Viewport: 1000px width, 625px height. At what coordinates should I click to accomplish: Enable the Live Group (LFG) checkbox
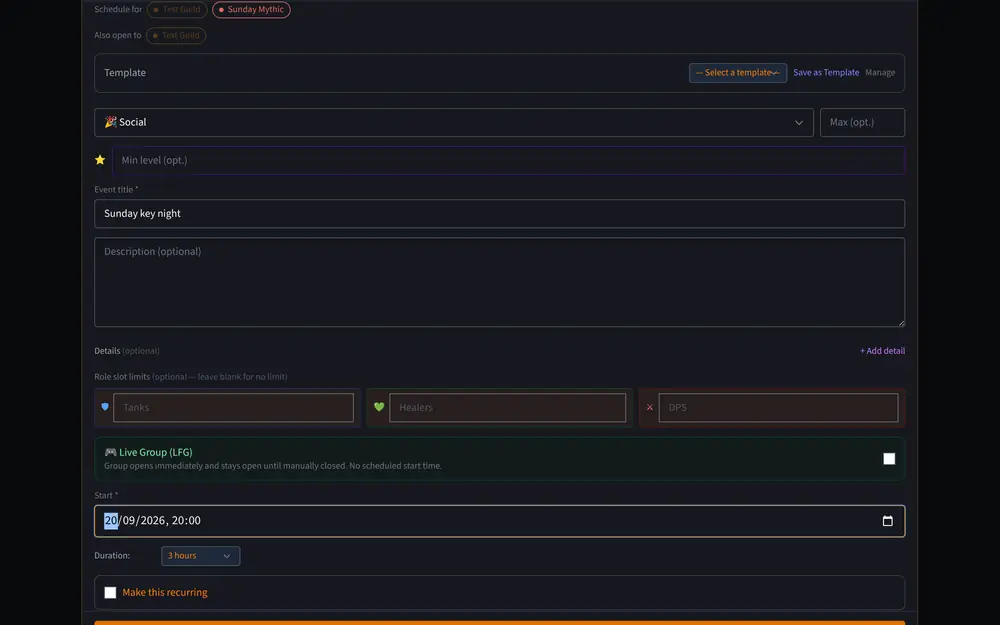click(x=889, y=459)
